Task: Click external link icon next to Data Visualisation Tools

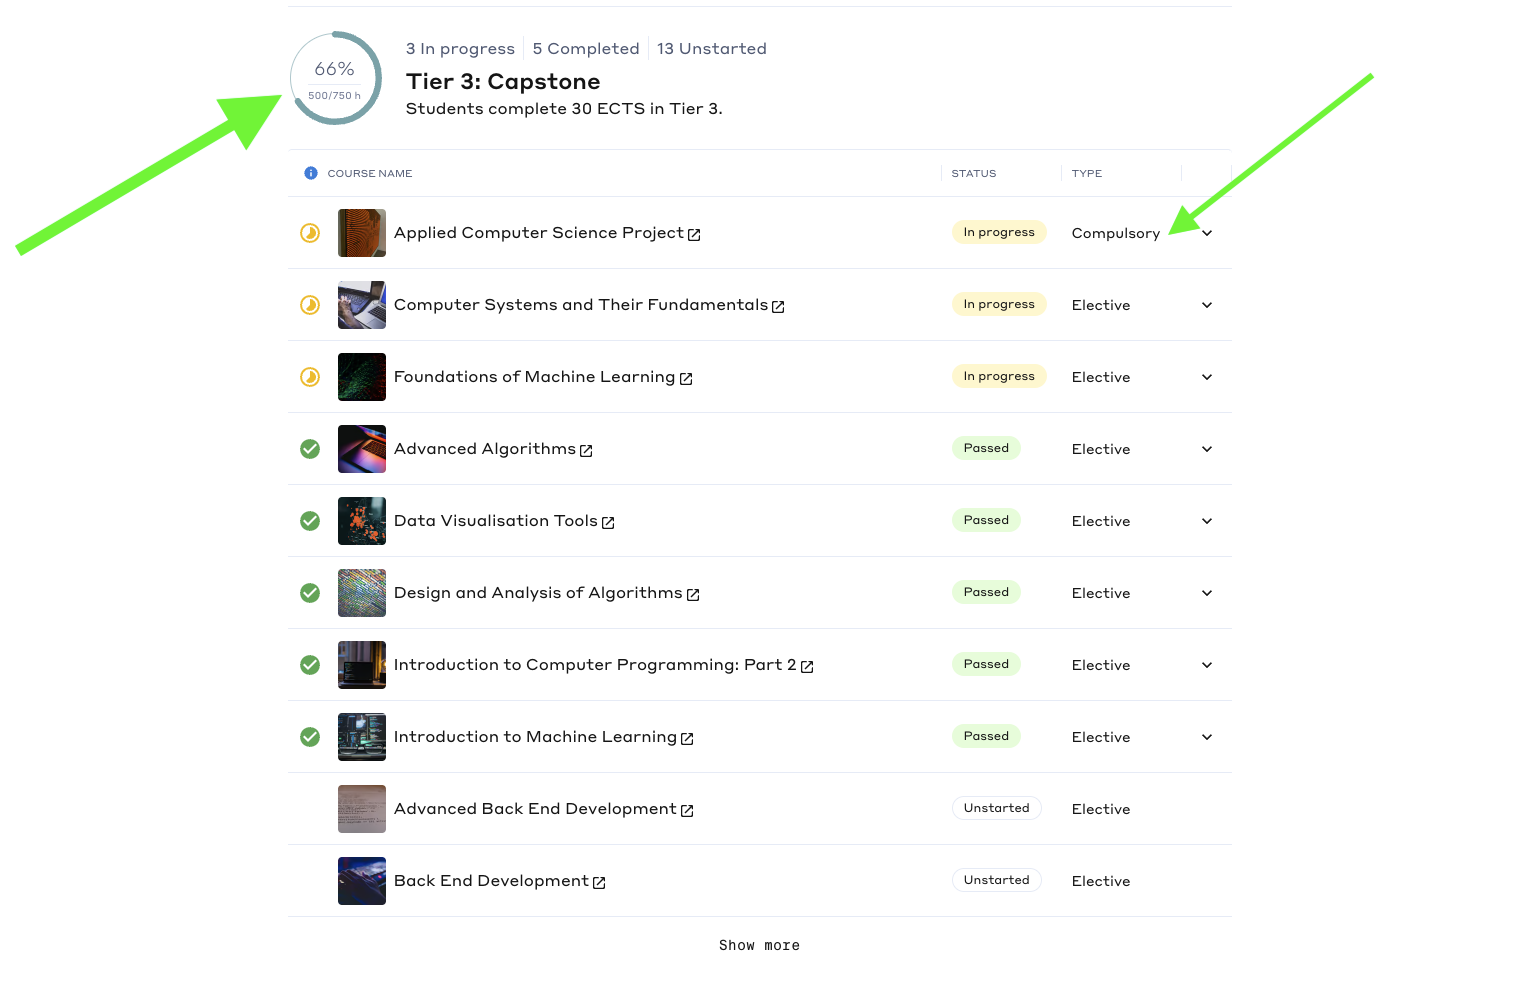Action: point(608,523)
